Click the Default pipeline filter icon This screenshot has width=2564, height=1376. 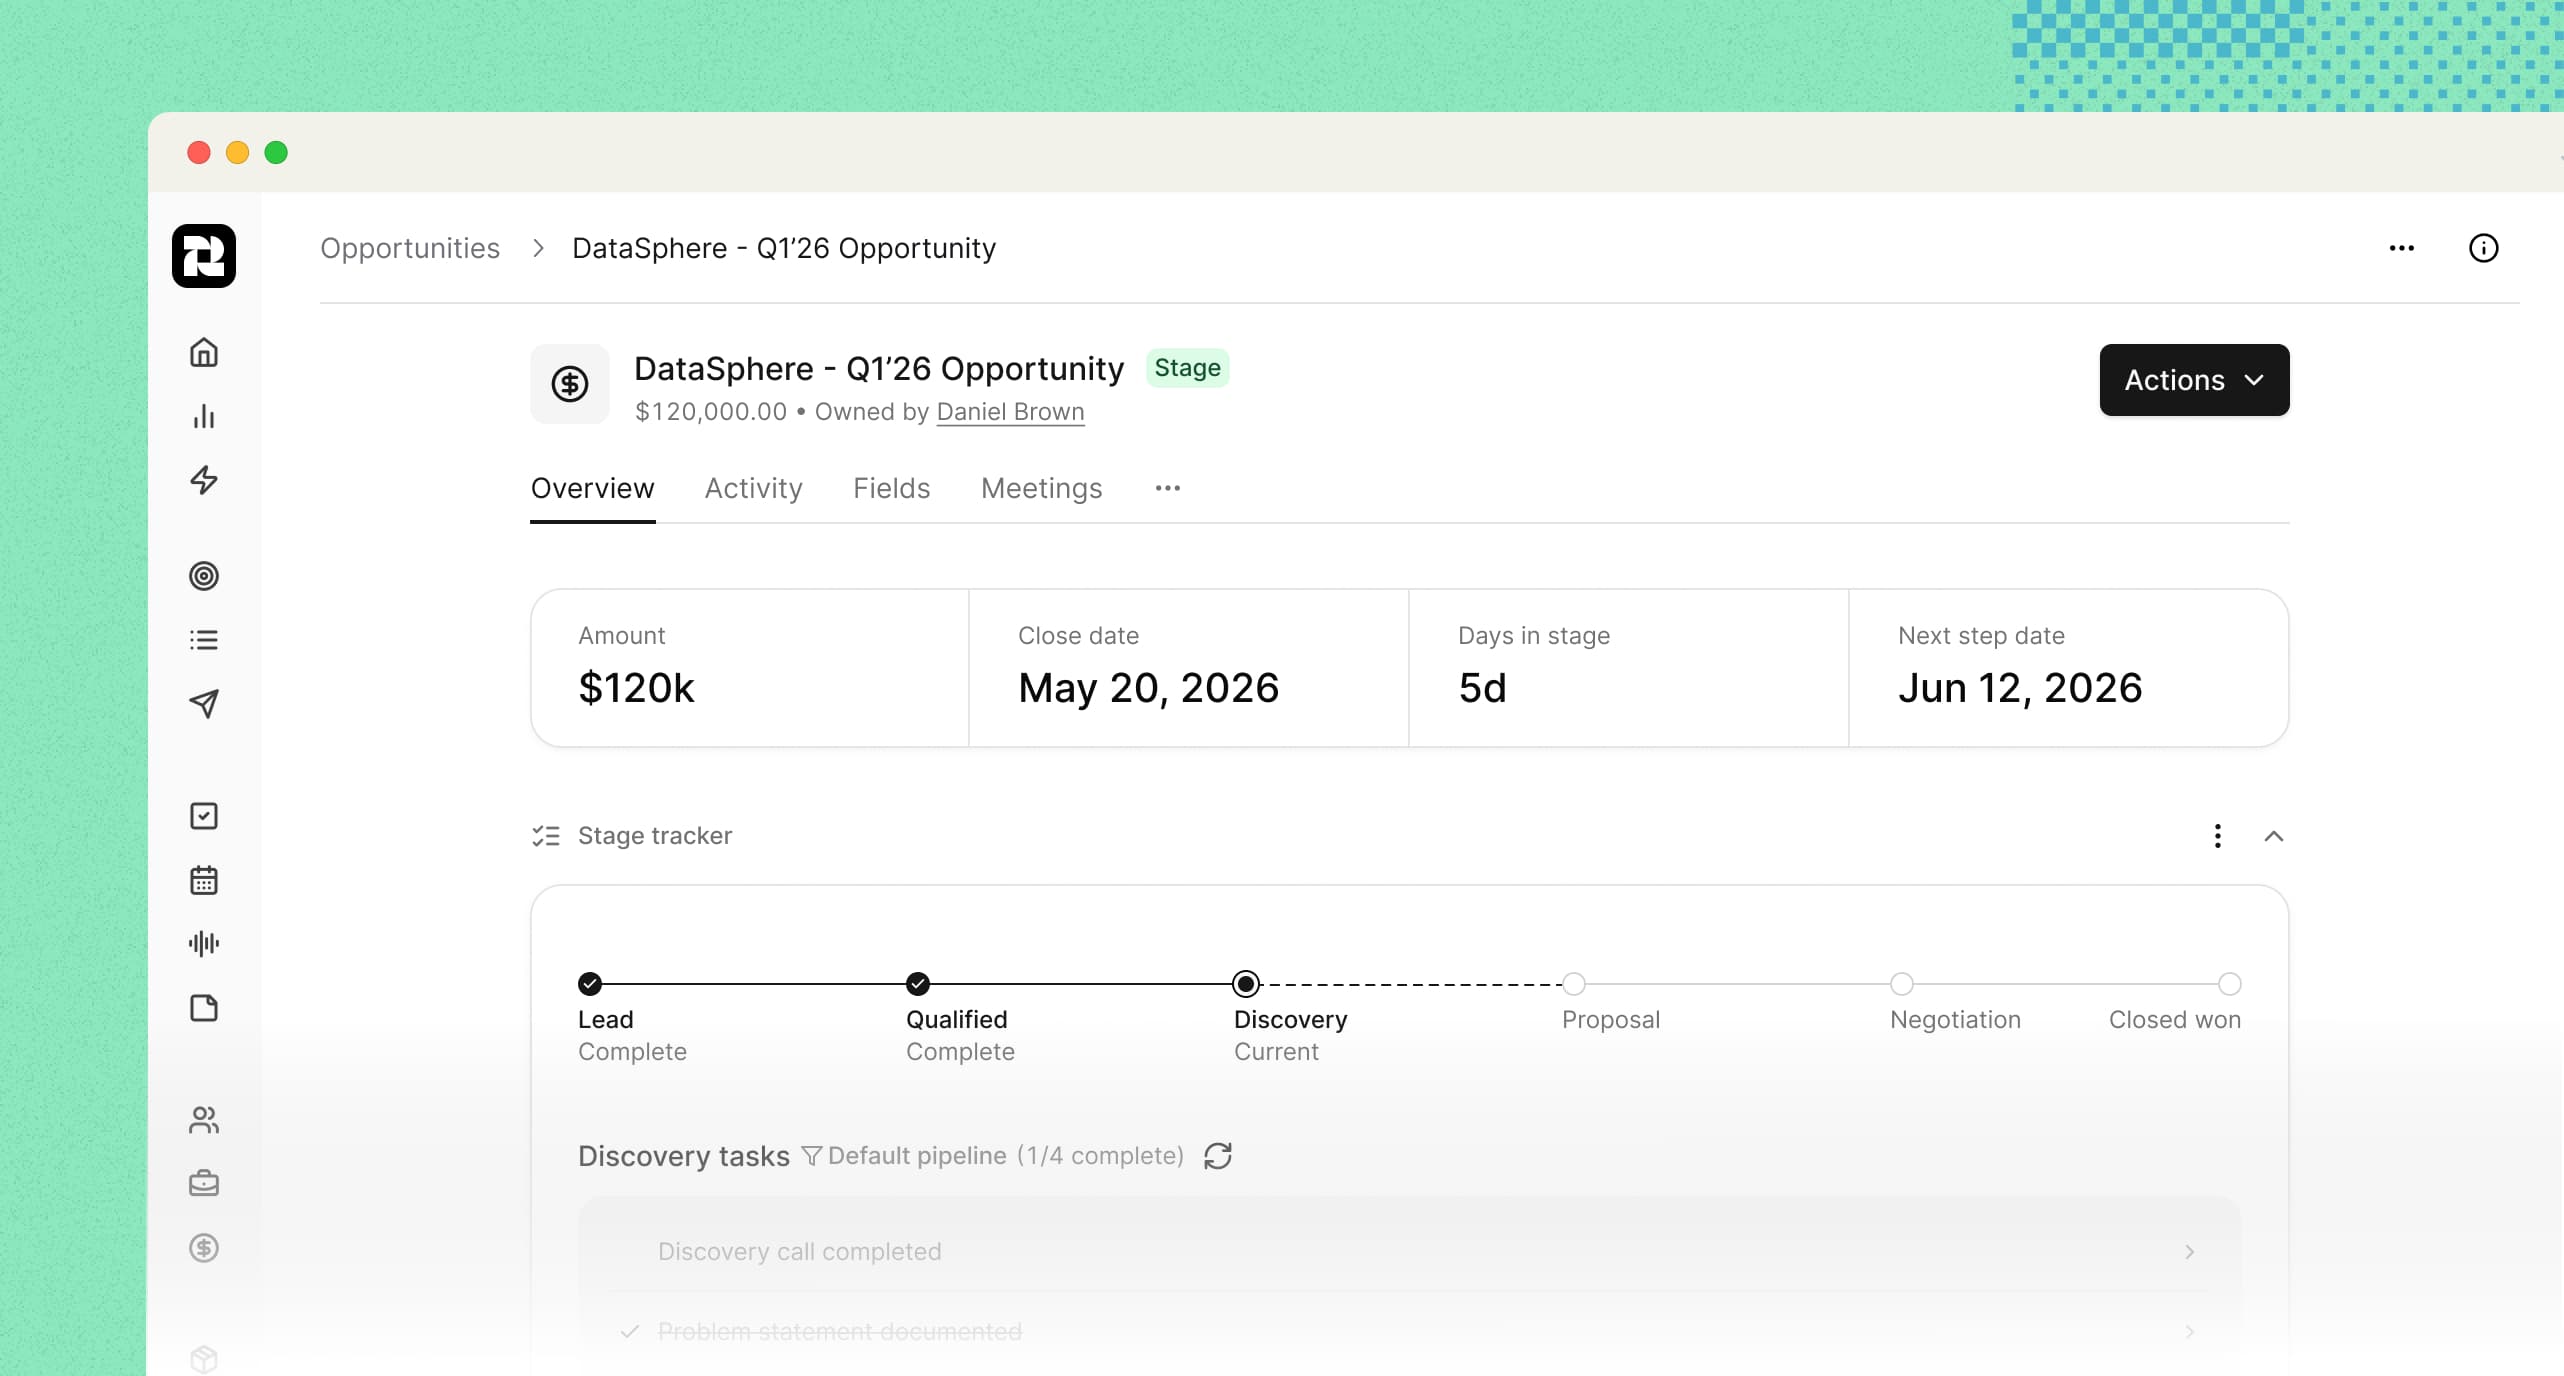812,1156
